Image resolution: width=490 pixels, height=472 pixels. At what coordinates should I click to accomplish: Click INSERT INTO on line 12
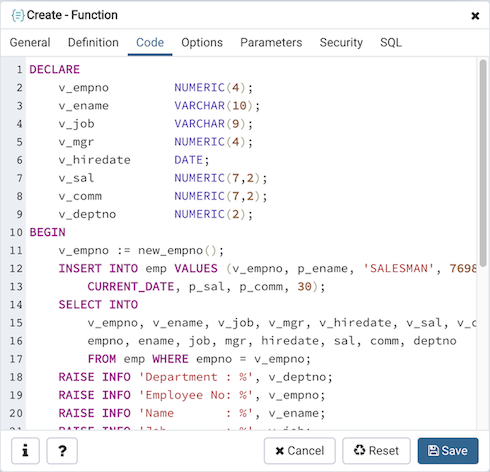pos(98,268)
